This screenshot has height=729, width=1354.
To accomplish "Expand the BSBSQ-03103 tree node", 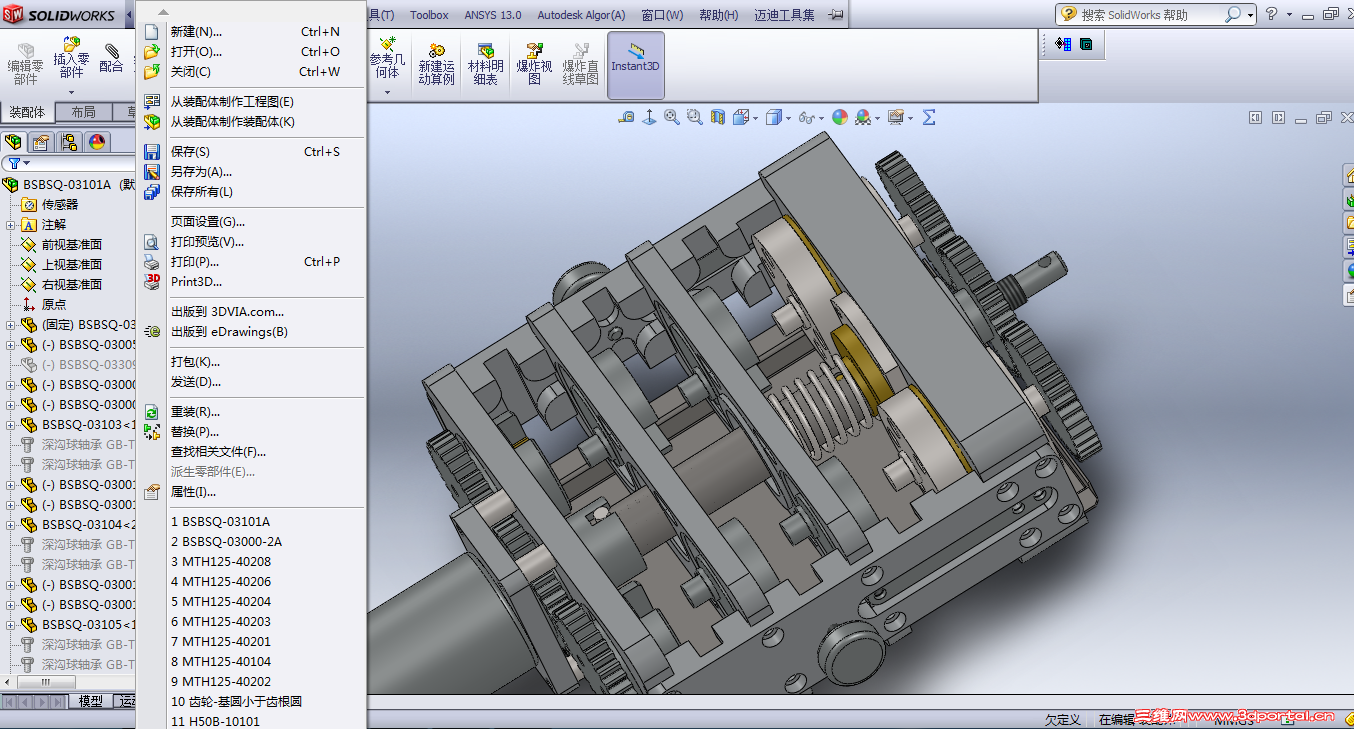I will point(11,425).
